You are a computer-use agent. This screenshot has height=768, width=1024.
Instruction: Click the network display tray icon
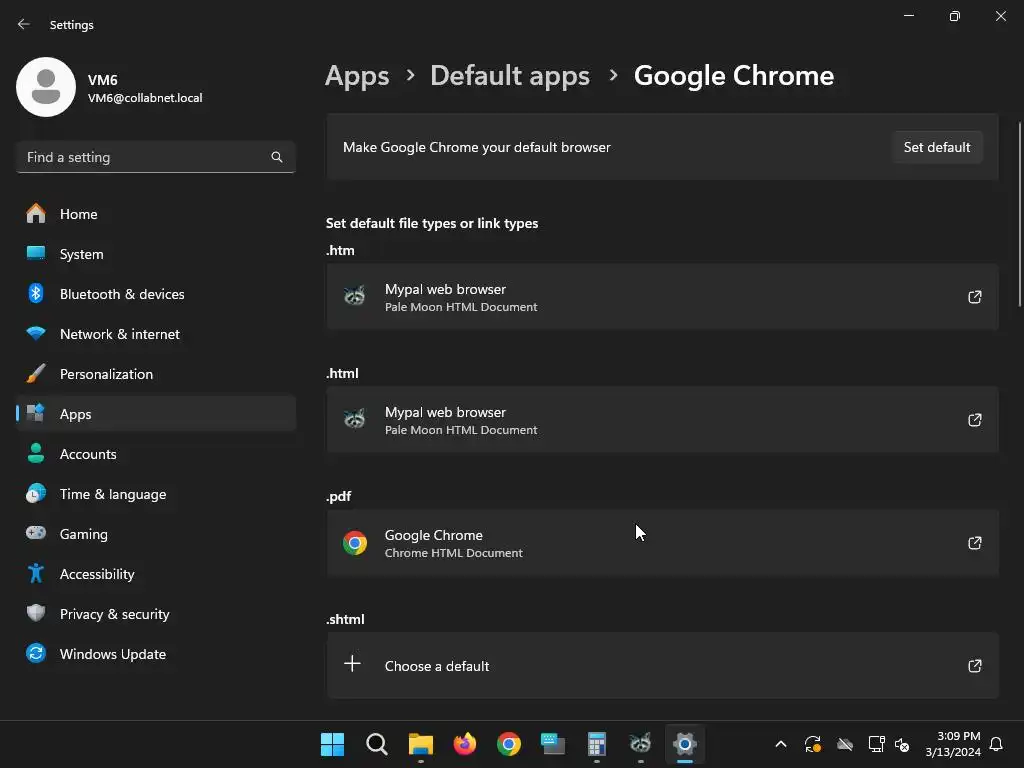[876, 744]
